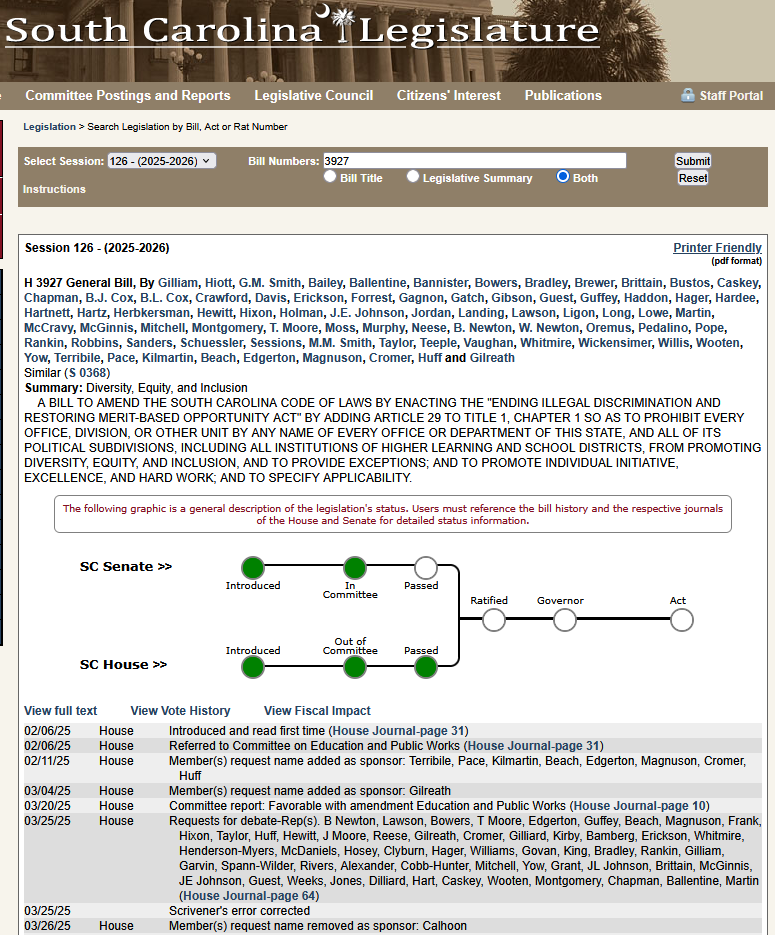The width and height of the screenshot is (775, 935).
Task: Click the Ratified status circle
Action: click(x=494, y=620)
